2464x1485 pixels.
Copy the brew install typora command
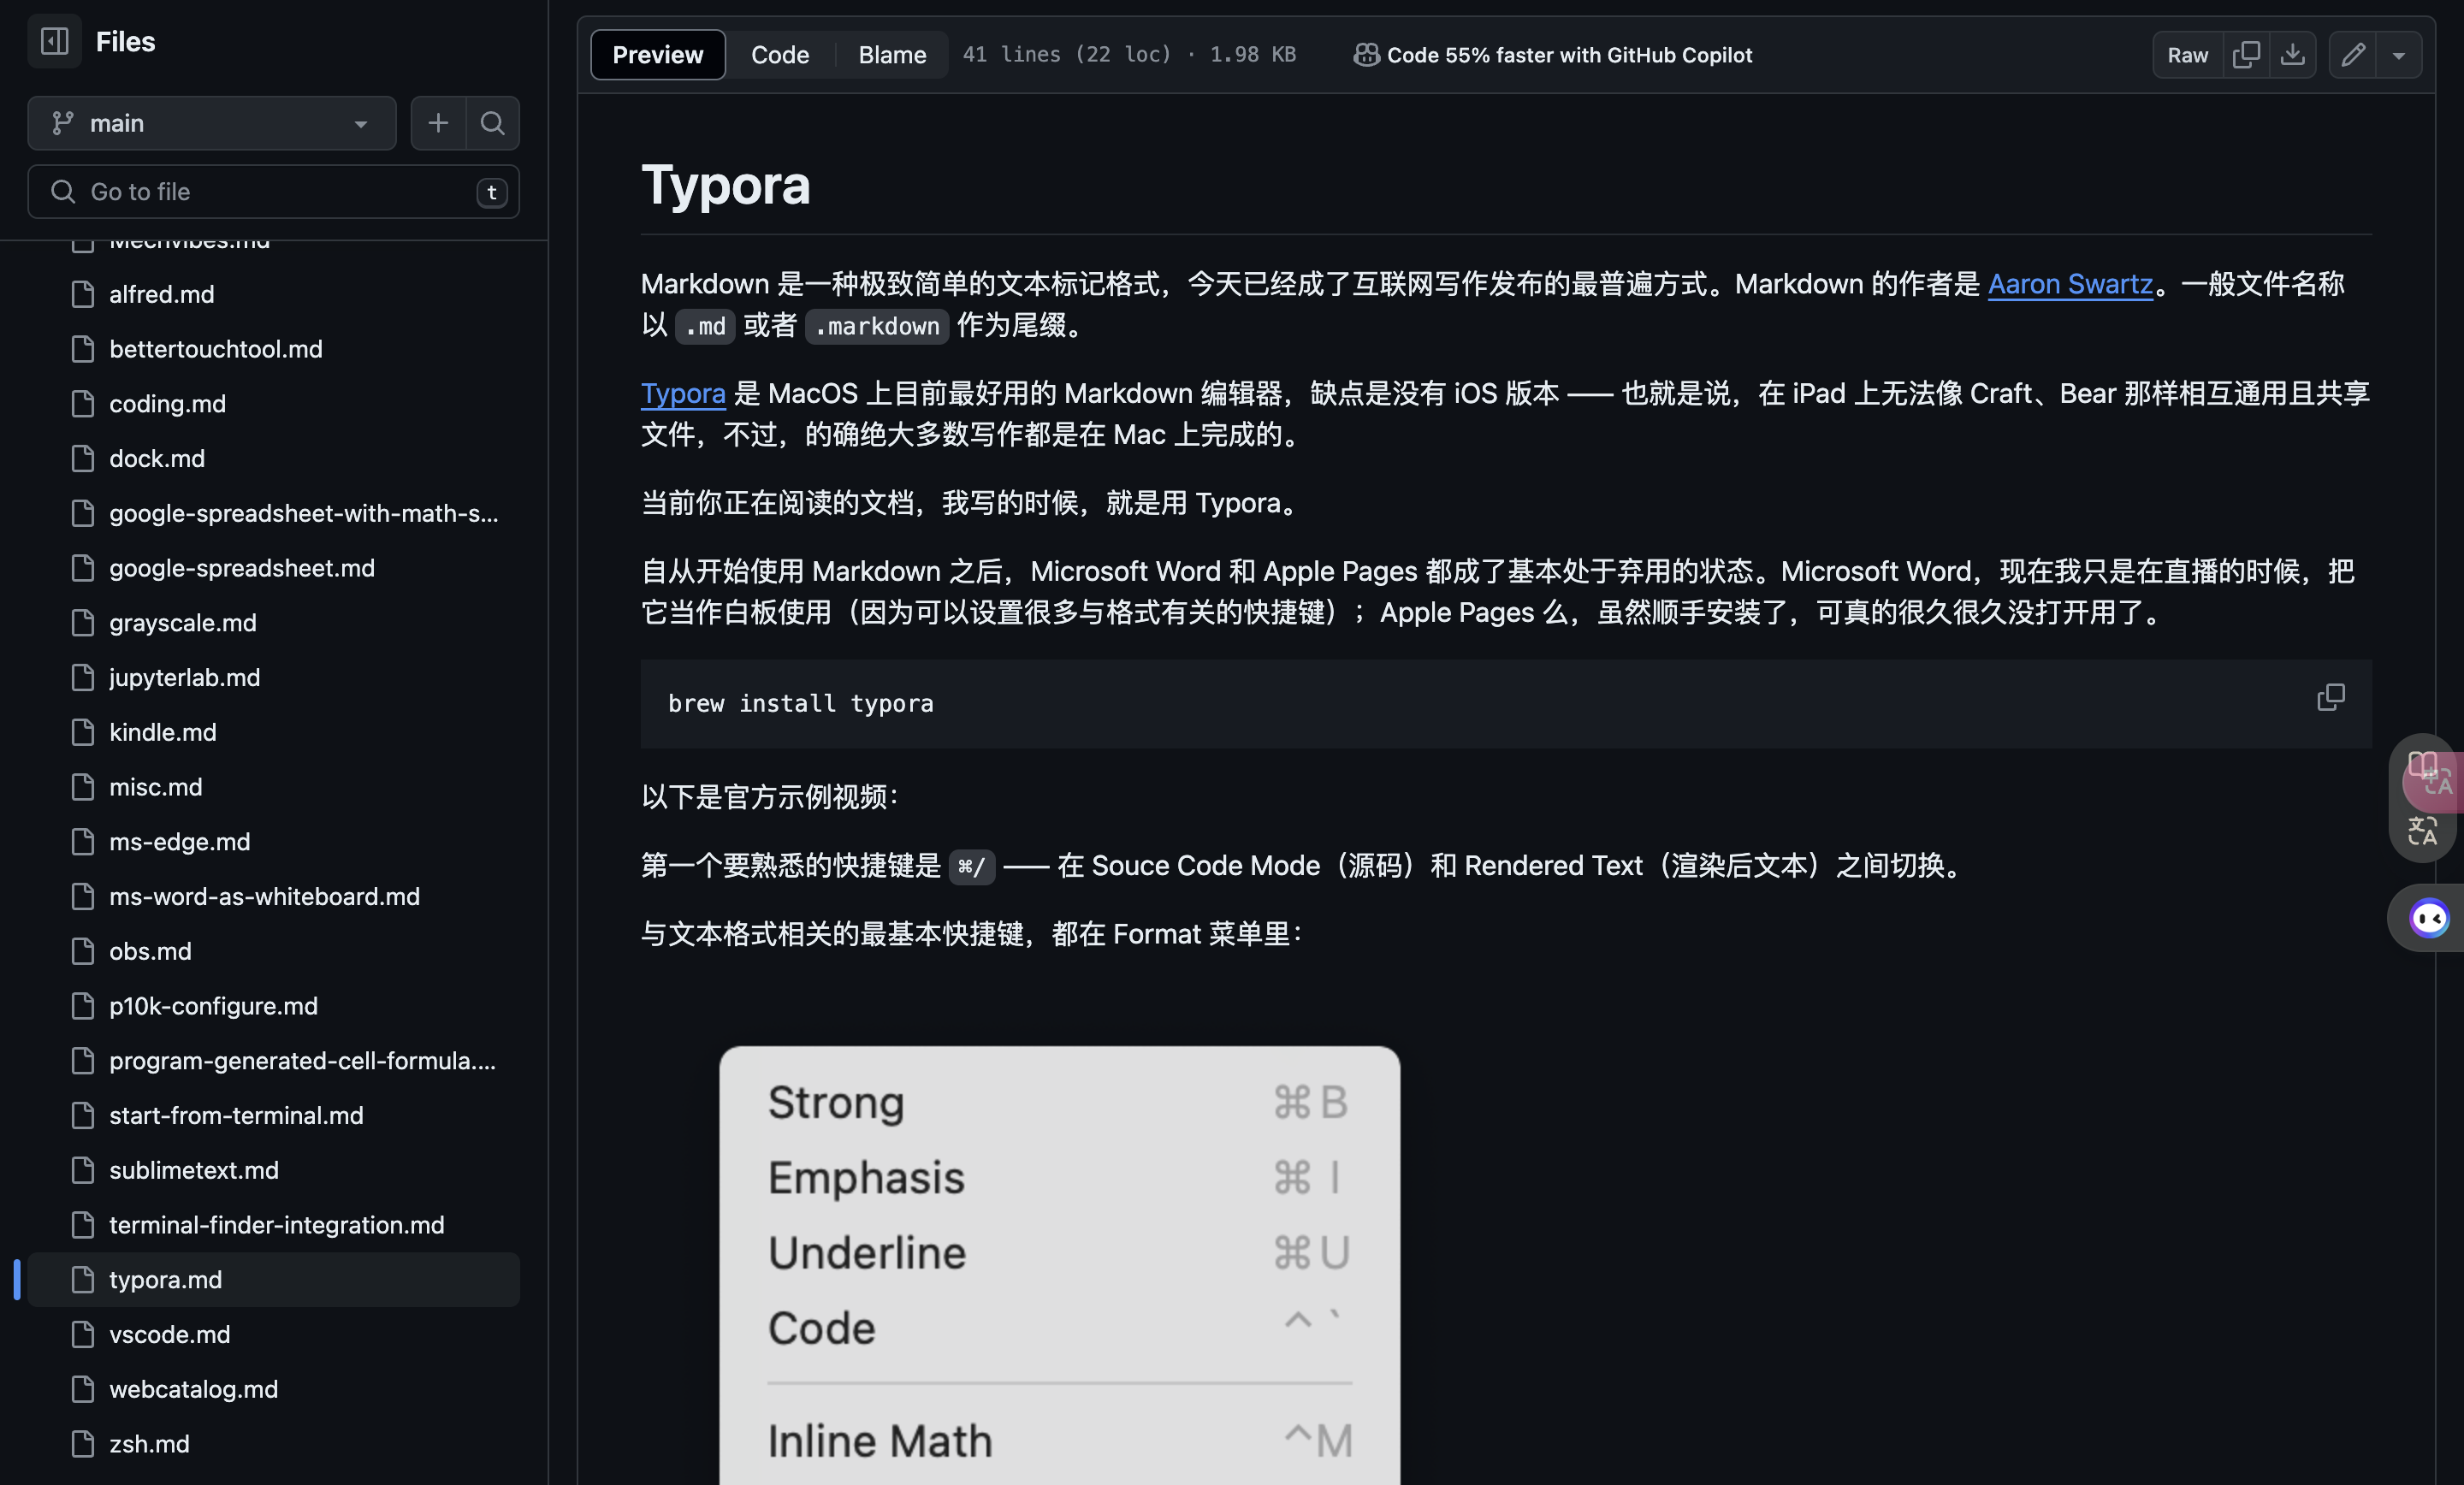tap(2330, 698)
